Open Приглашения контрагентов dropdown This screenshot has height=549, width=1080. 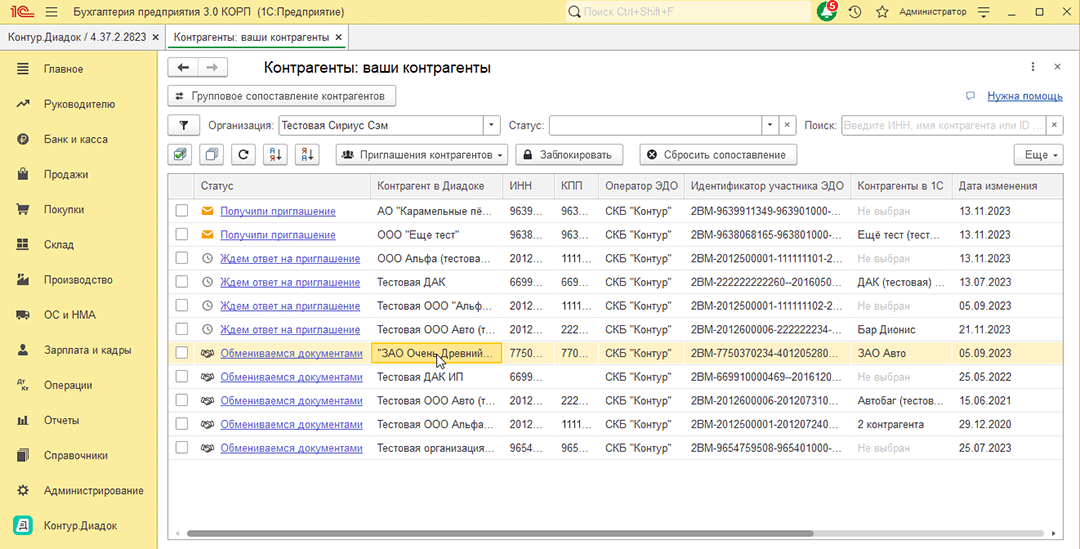422,155
